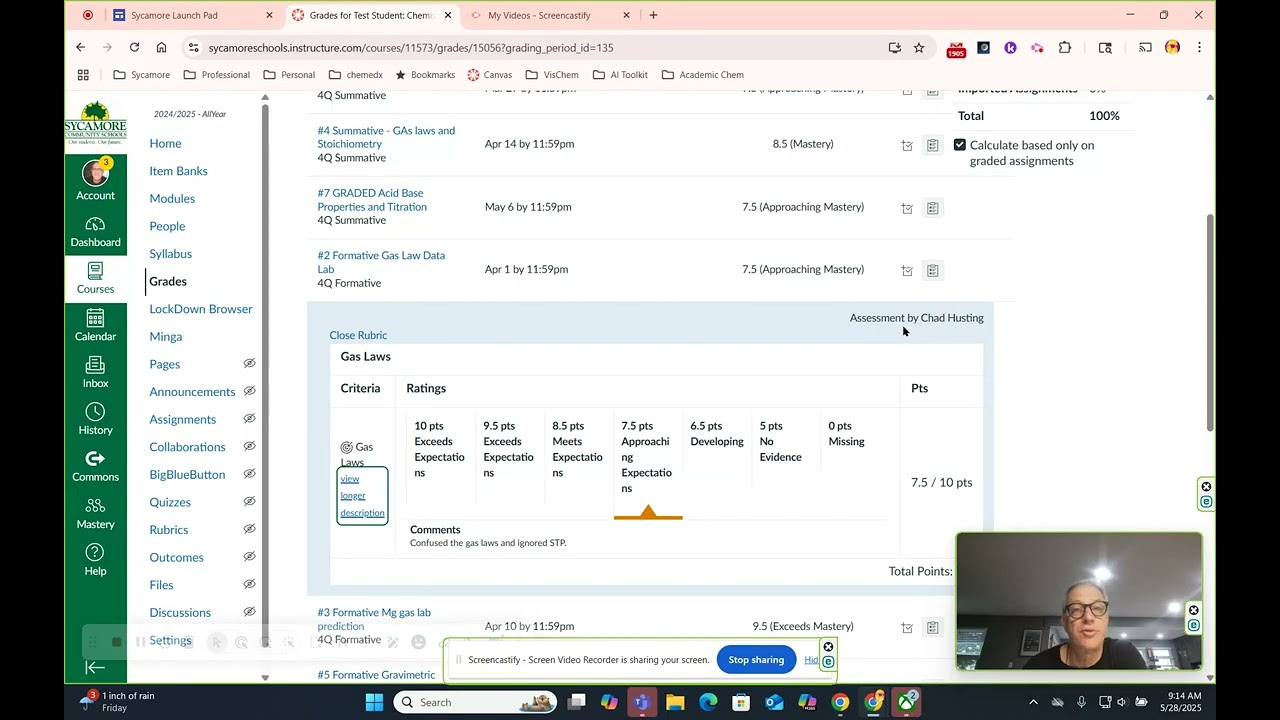Stop sharing the screen
The height and width of the screenshot is (720, 1280).
coord(756,660)
